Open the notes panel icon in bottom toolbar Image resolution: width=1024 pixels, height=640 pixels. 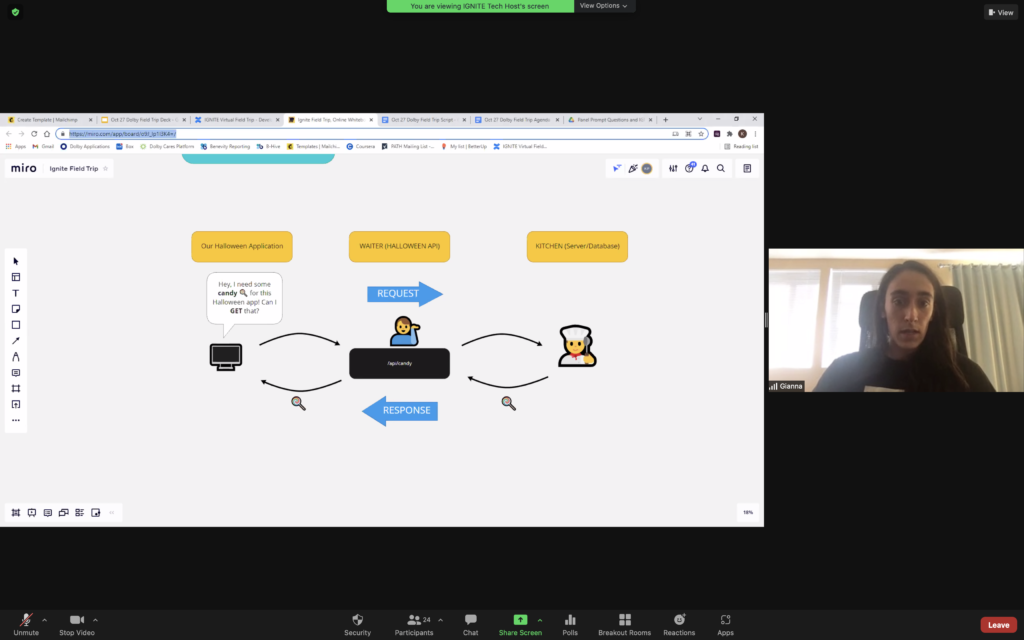95,513
